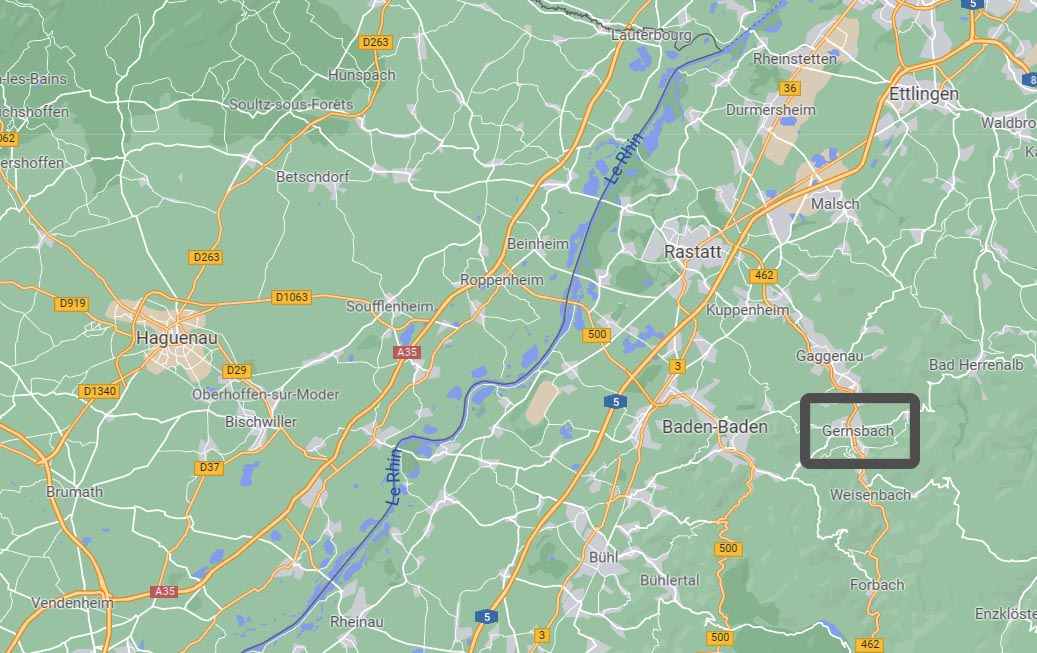
Task: Select the Baden-Baden city label
Action: 715,427
